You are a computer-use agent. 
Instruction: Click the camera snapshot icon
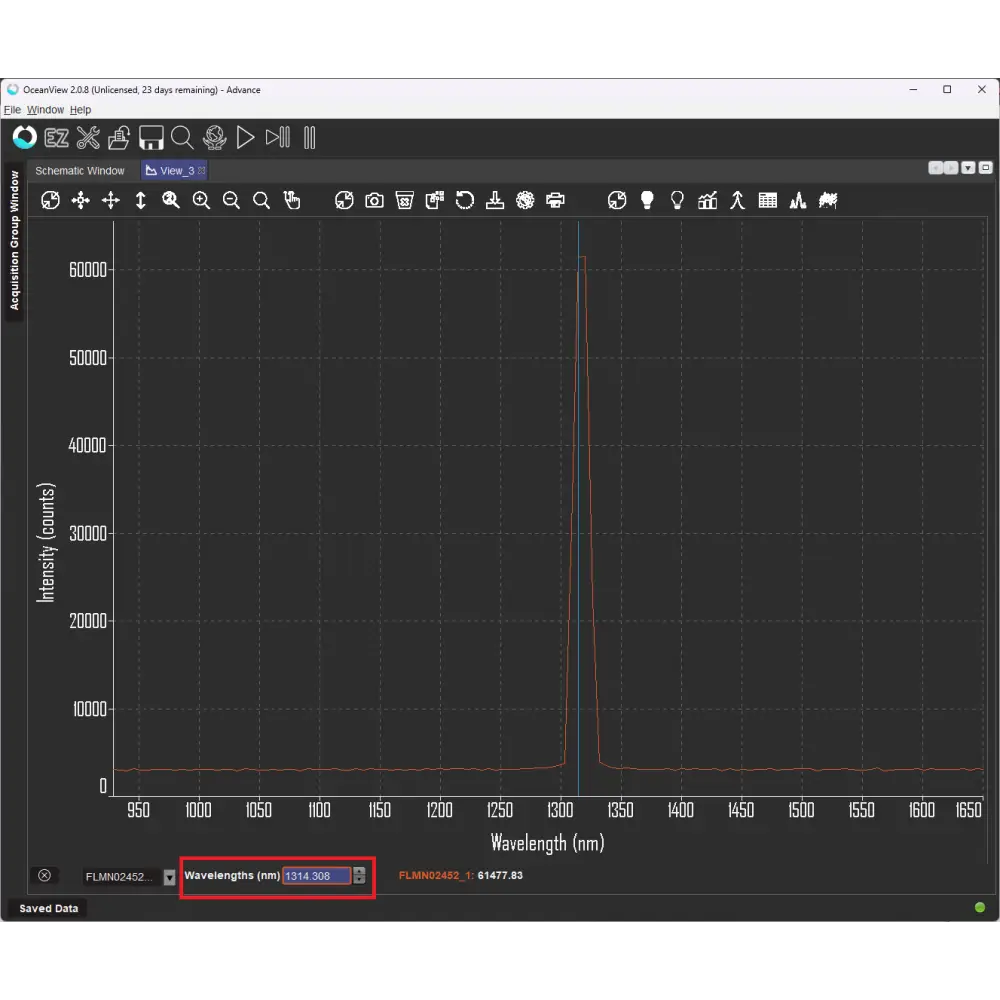pos(374,201)
